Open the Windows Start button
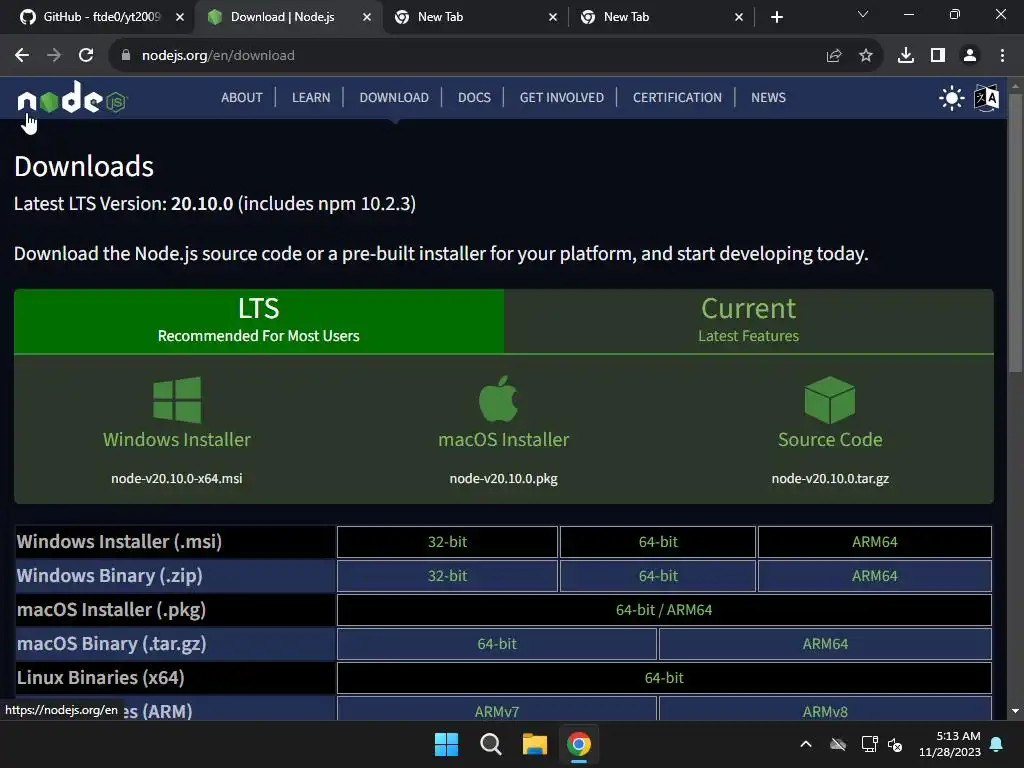1024x768 pixels. coord(447,744)
